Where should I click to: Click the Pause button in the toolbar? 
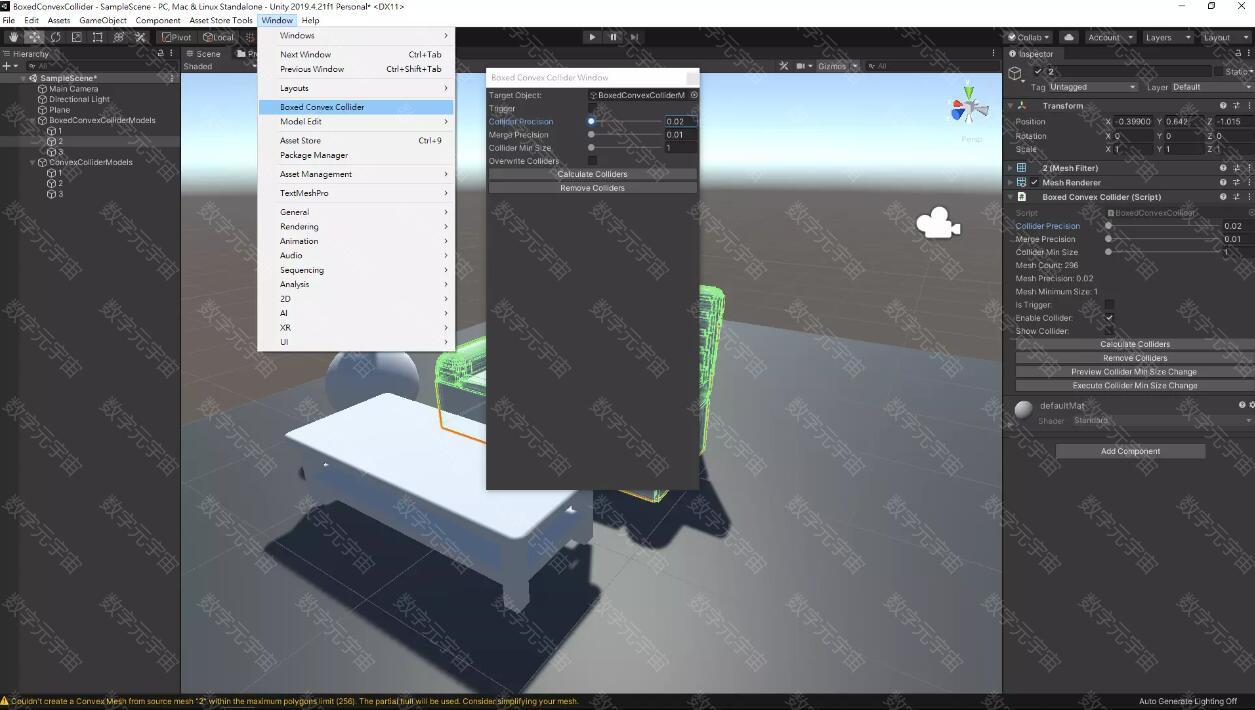click(613, 37)
